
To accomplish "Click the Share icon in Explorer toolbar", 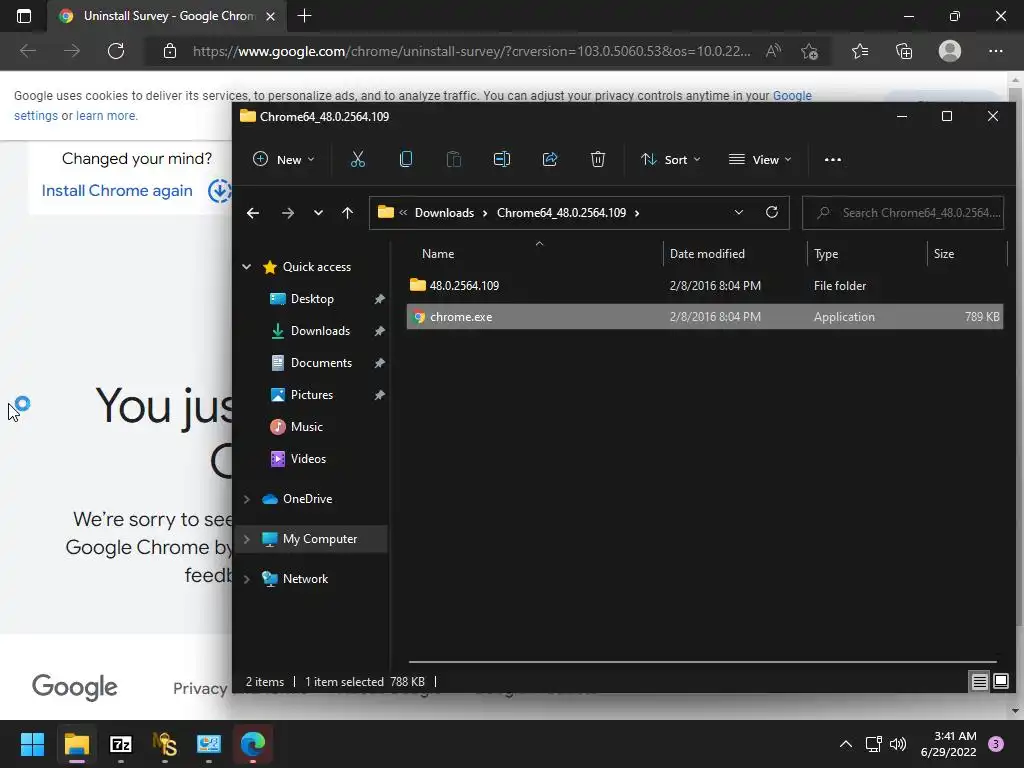I will (550, 159).
